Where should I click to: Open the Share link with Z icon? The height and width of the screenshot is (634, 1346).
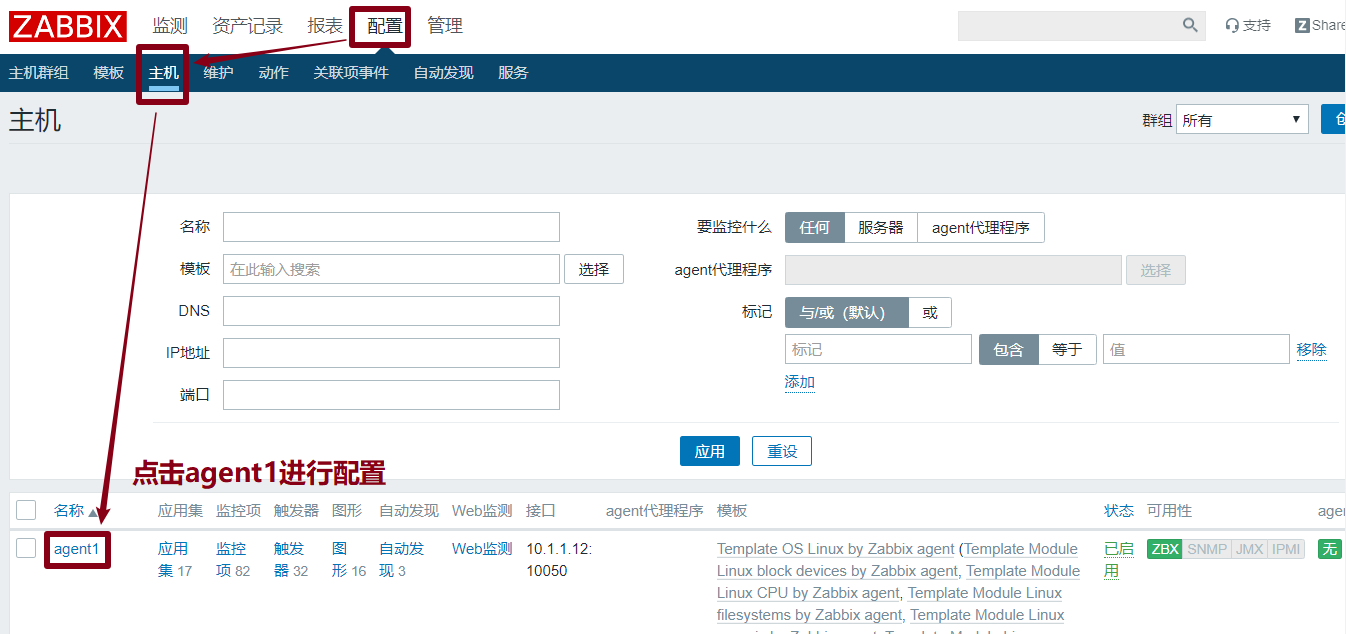pos(1320,26)
